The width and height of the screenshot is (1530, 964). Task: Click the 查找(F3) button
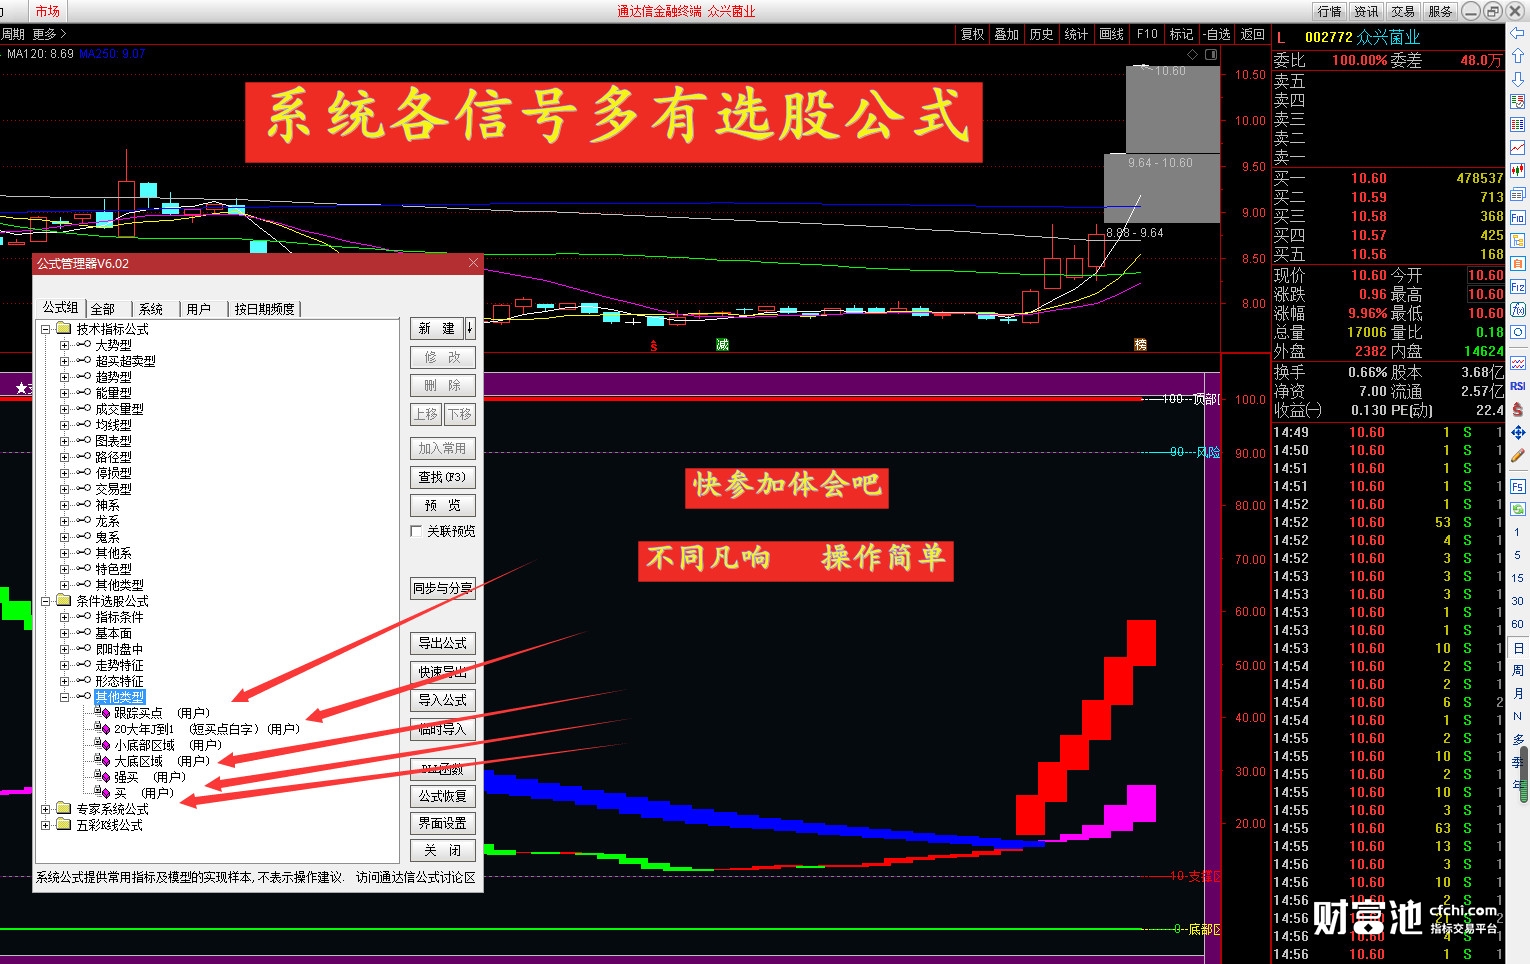(442, 477)
